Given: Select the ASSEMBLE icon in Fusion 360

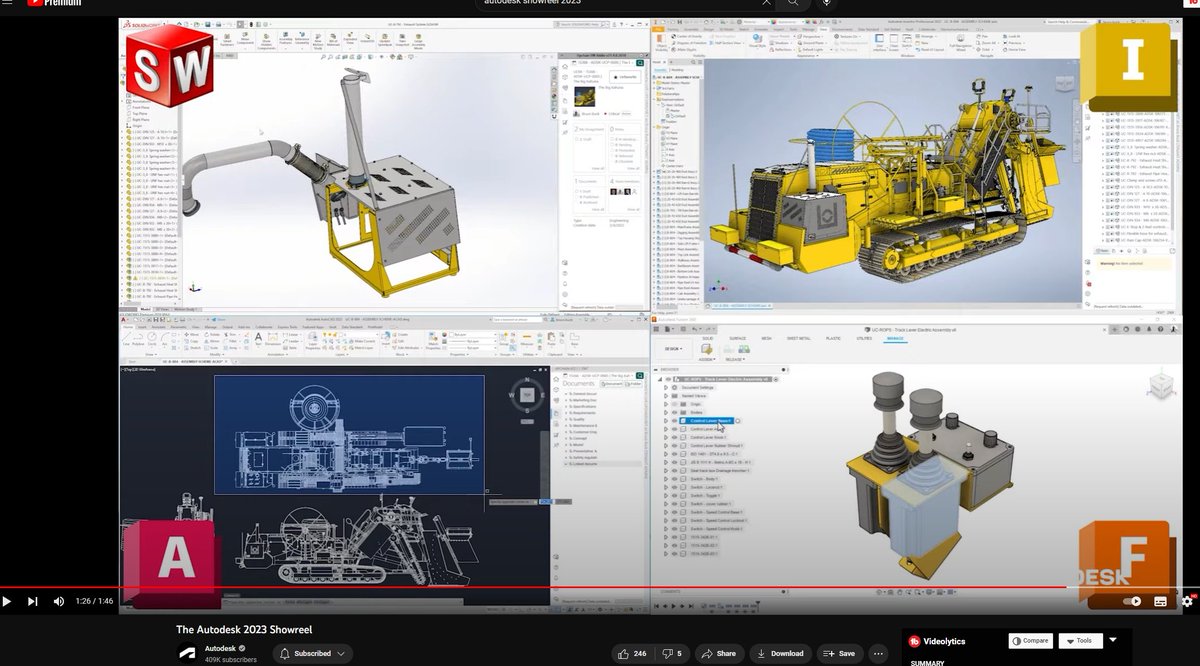Looking at the screenshot, I should [x=707, y=348].
